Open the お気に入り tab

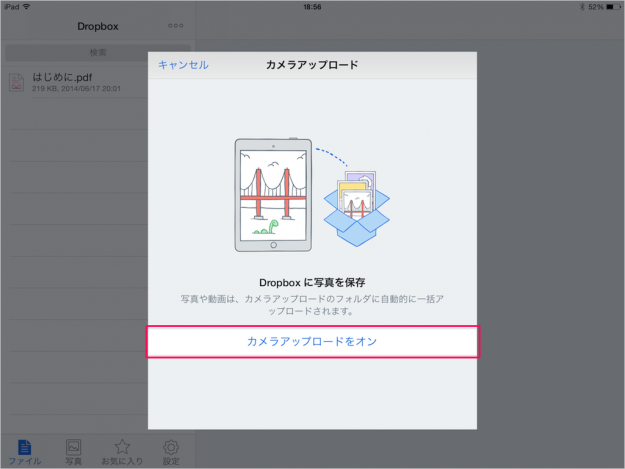tap(122, 452)
